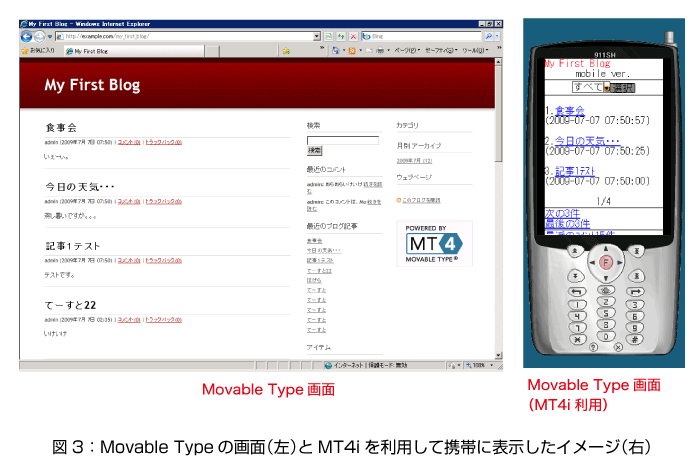Click the 0 key on phone keypad

[606, 337]
